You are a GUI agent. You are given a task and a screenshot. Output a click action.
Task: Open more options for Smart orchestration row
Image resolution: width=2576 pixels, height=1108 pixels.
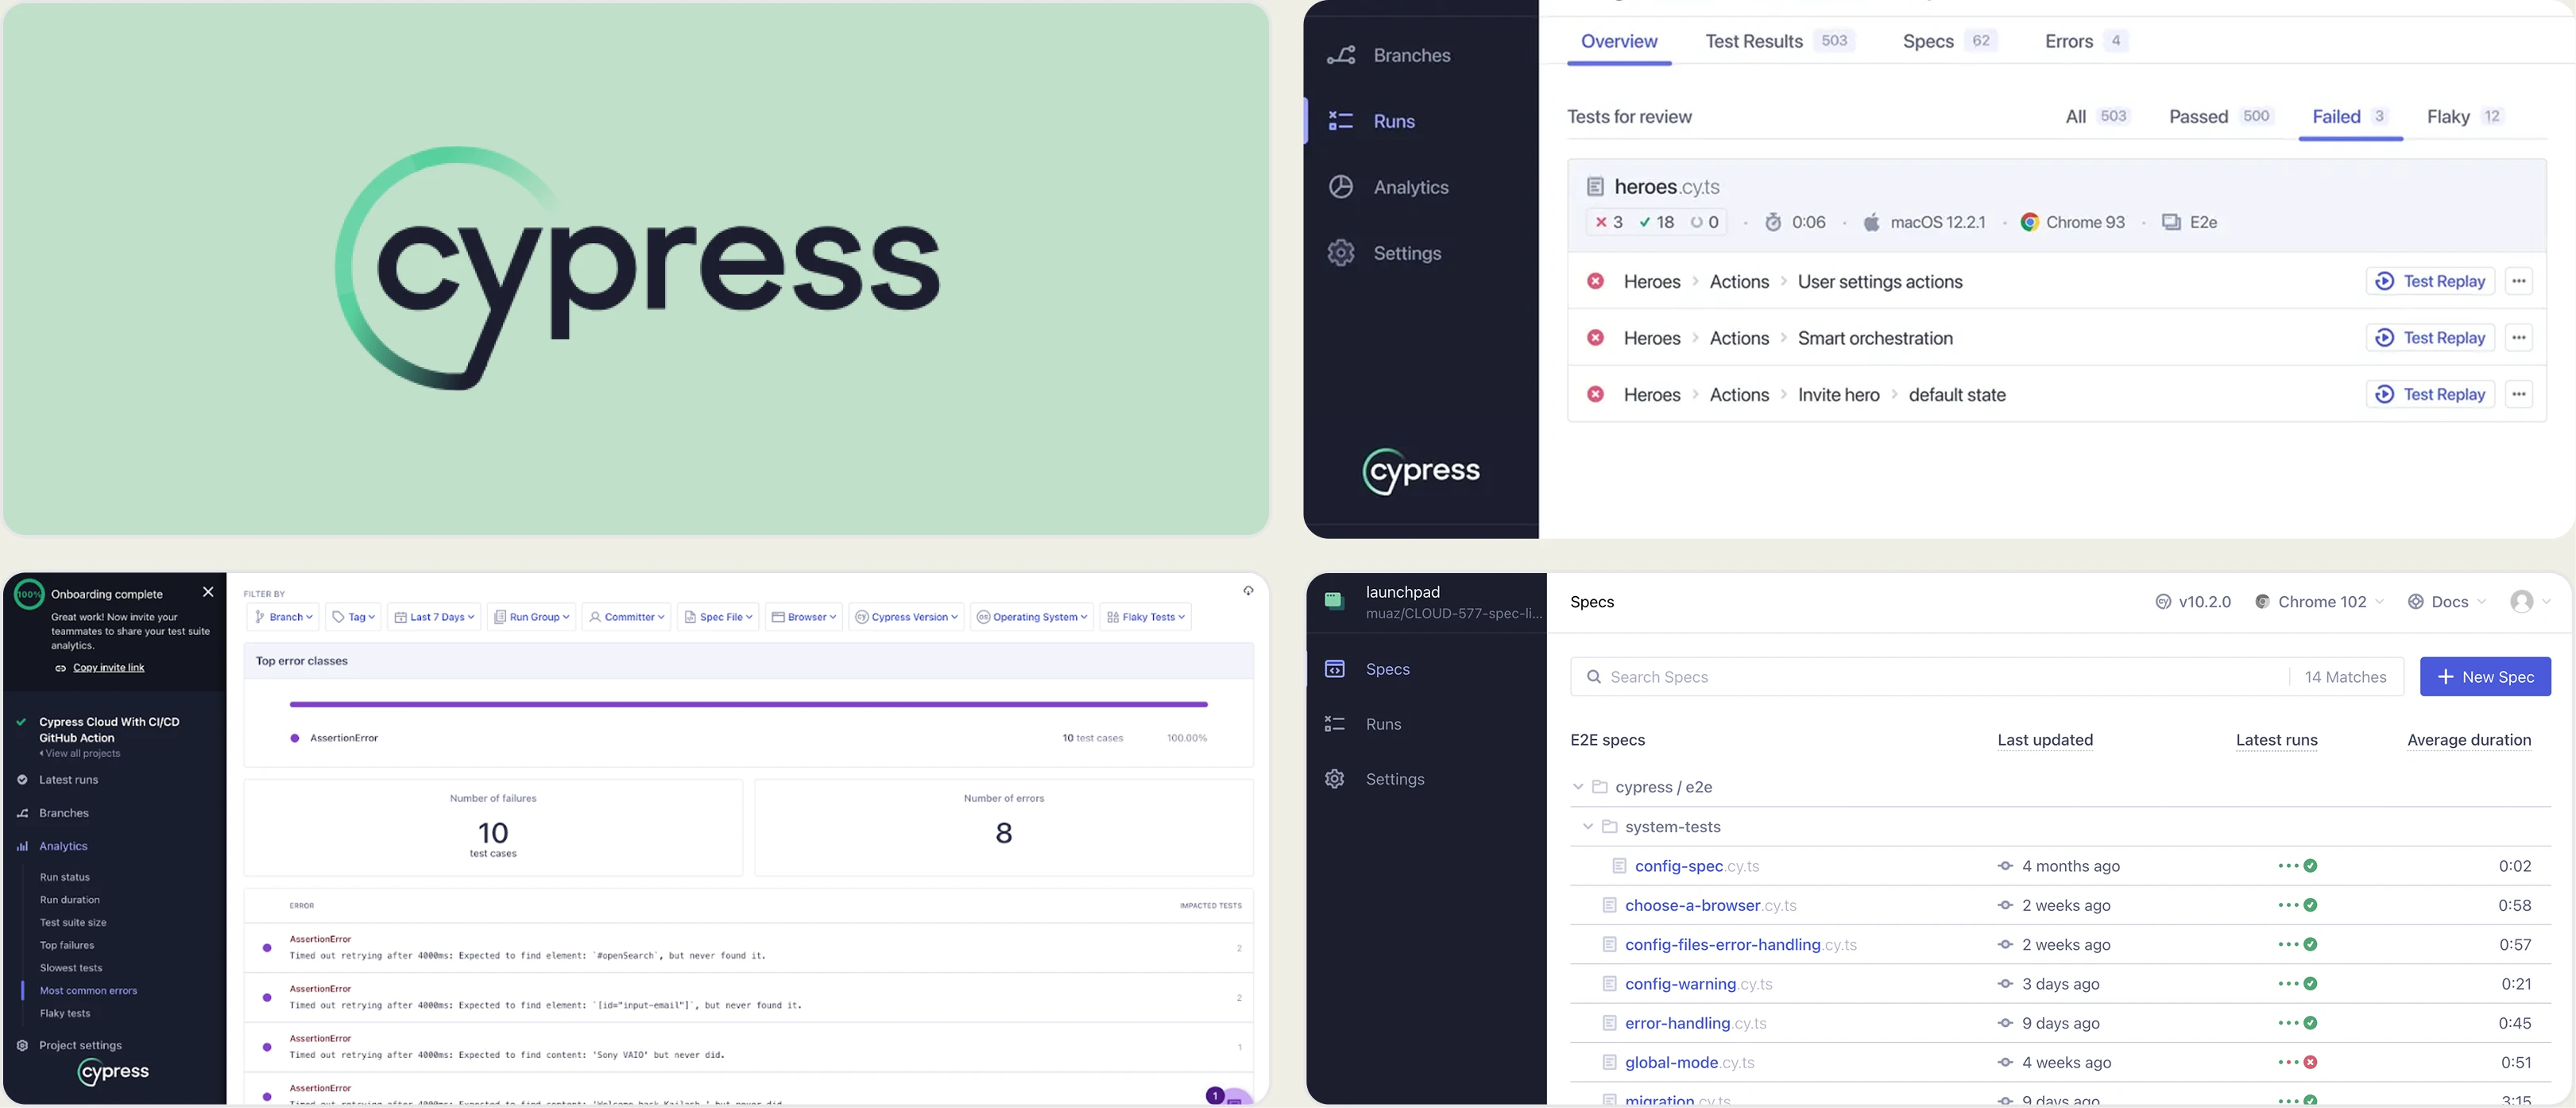[x=2519, y=338]
